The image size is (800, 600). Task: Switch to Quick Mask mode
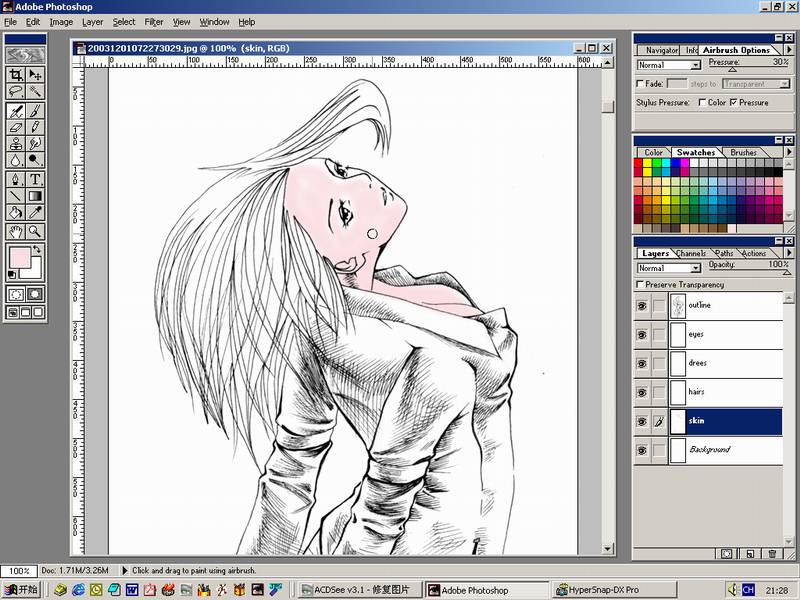coord(35,294)
